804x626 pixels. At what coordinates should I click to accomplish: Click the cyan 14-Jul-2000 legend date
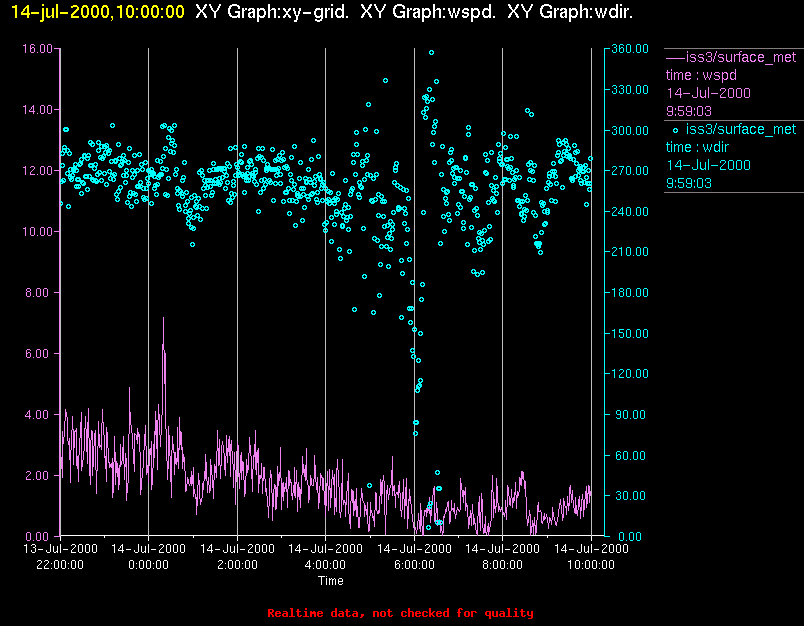(x=708, y=165)
